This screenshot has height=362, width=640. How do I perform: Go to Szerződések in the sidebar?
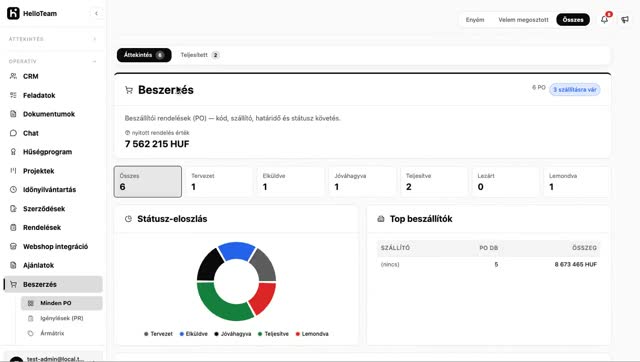click(52, 209)
